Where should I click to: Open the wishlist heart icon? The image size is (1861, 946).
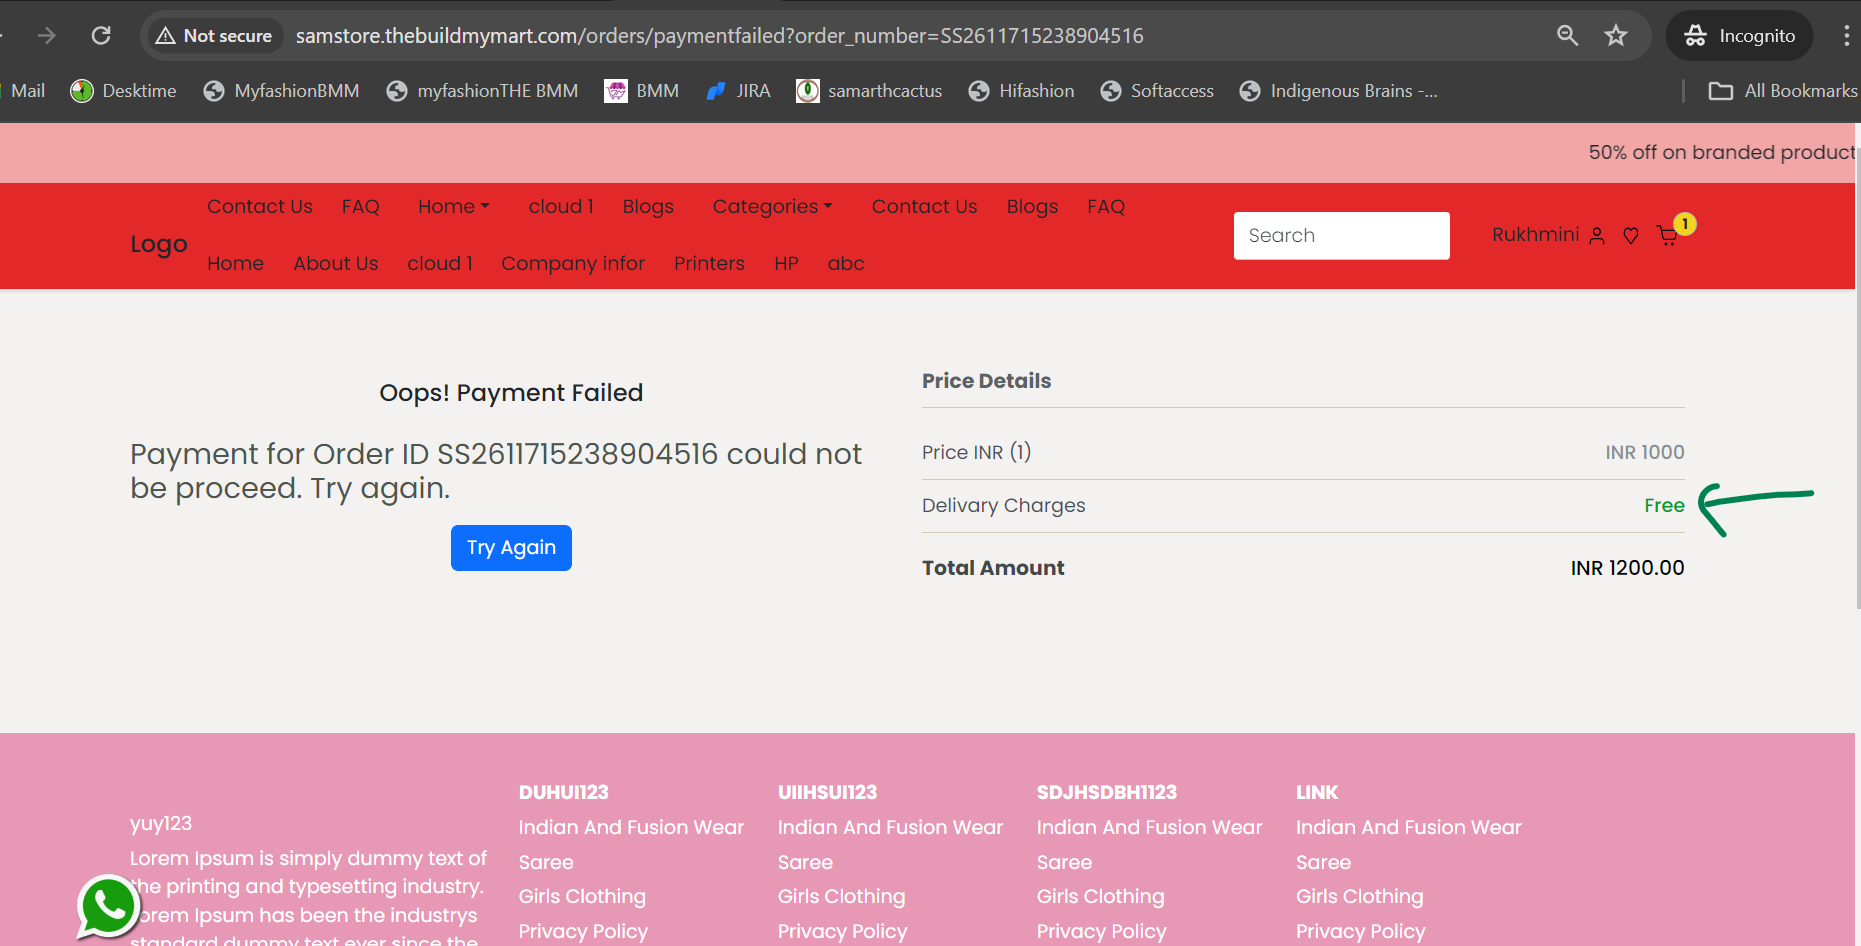click(1631, 236)
